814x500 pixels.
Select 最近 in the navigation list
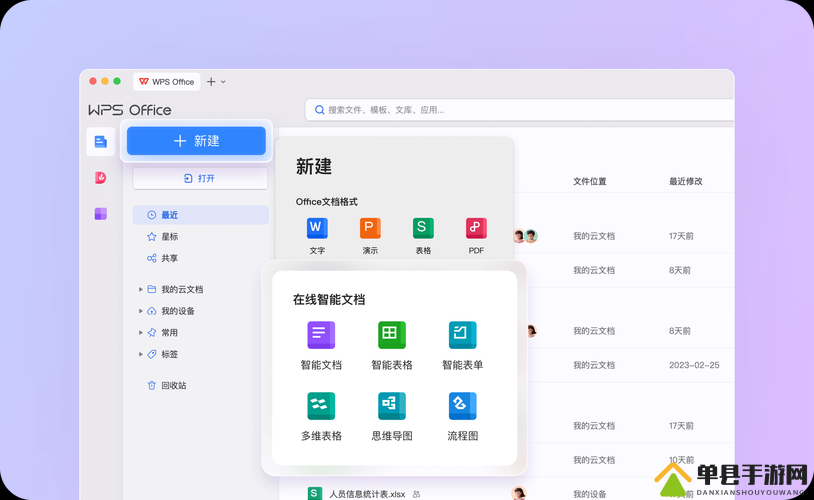click(x=200, y=215)
